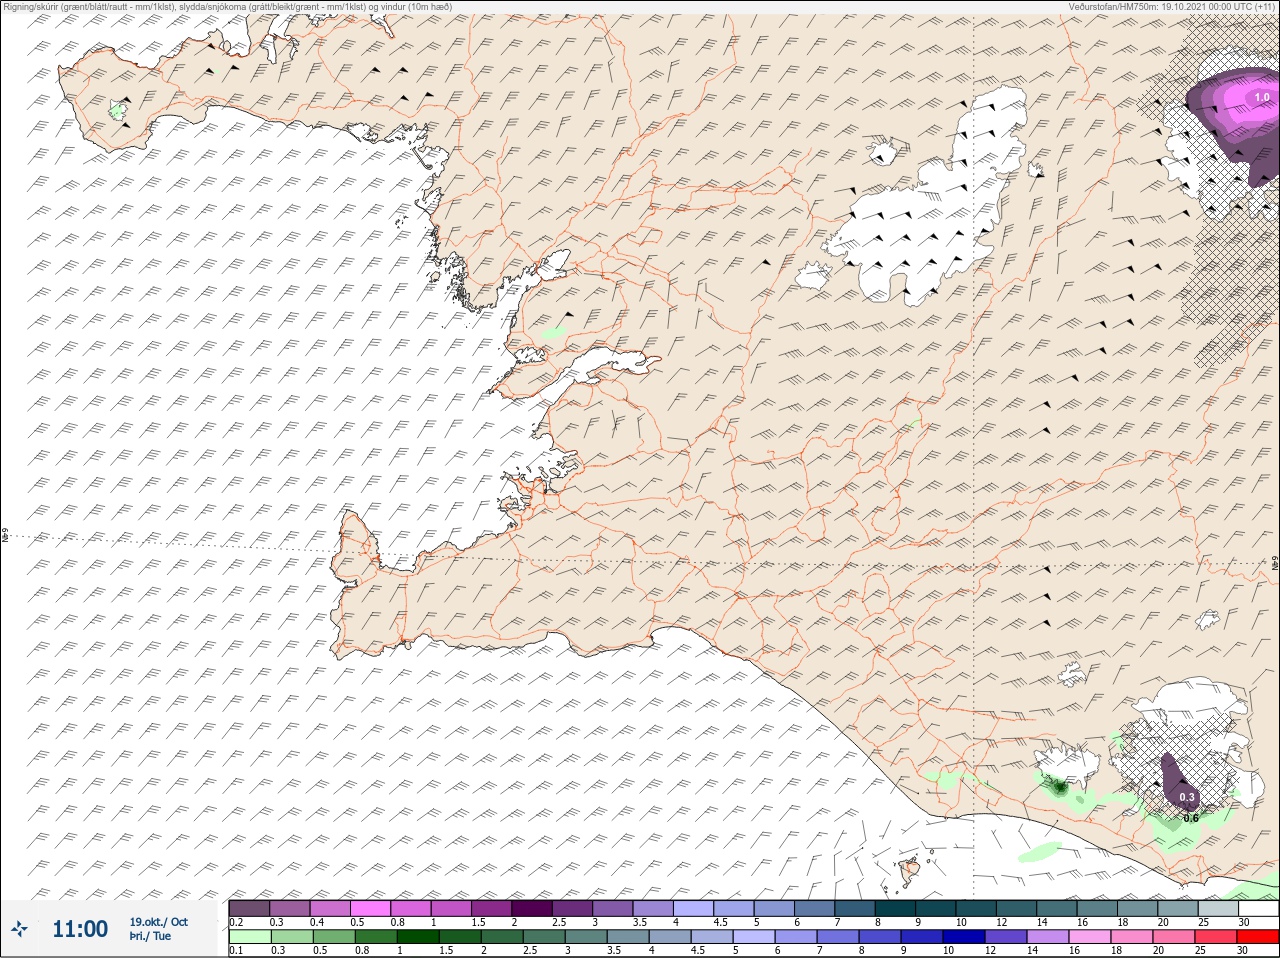Select the dark mauve 0.2 swatch in upper legend

pyautogui.click(x=249, y=908)
